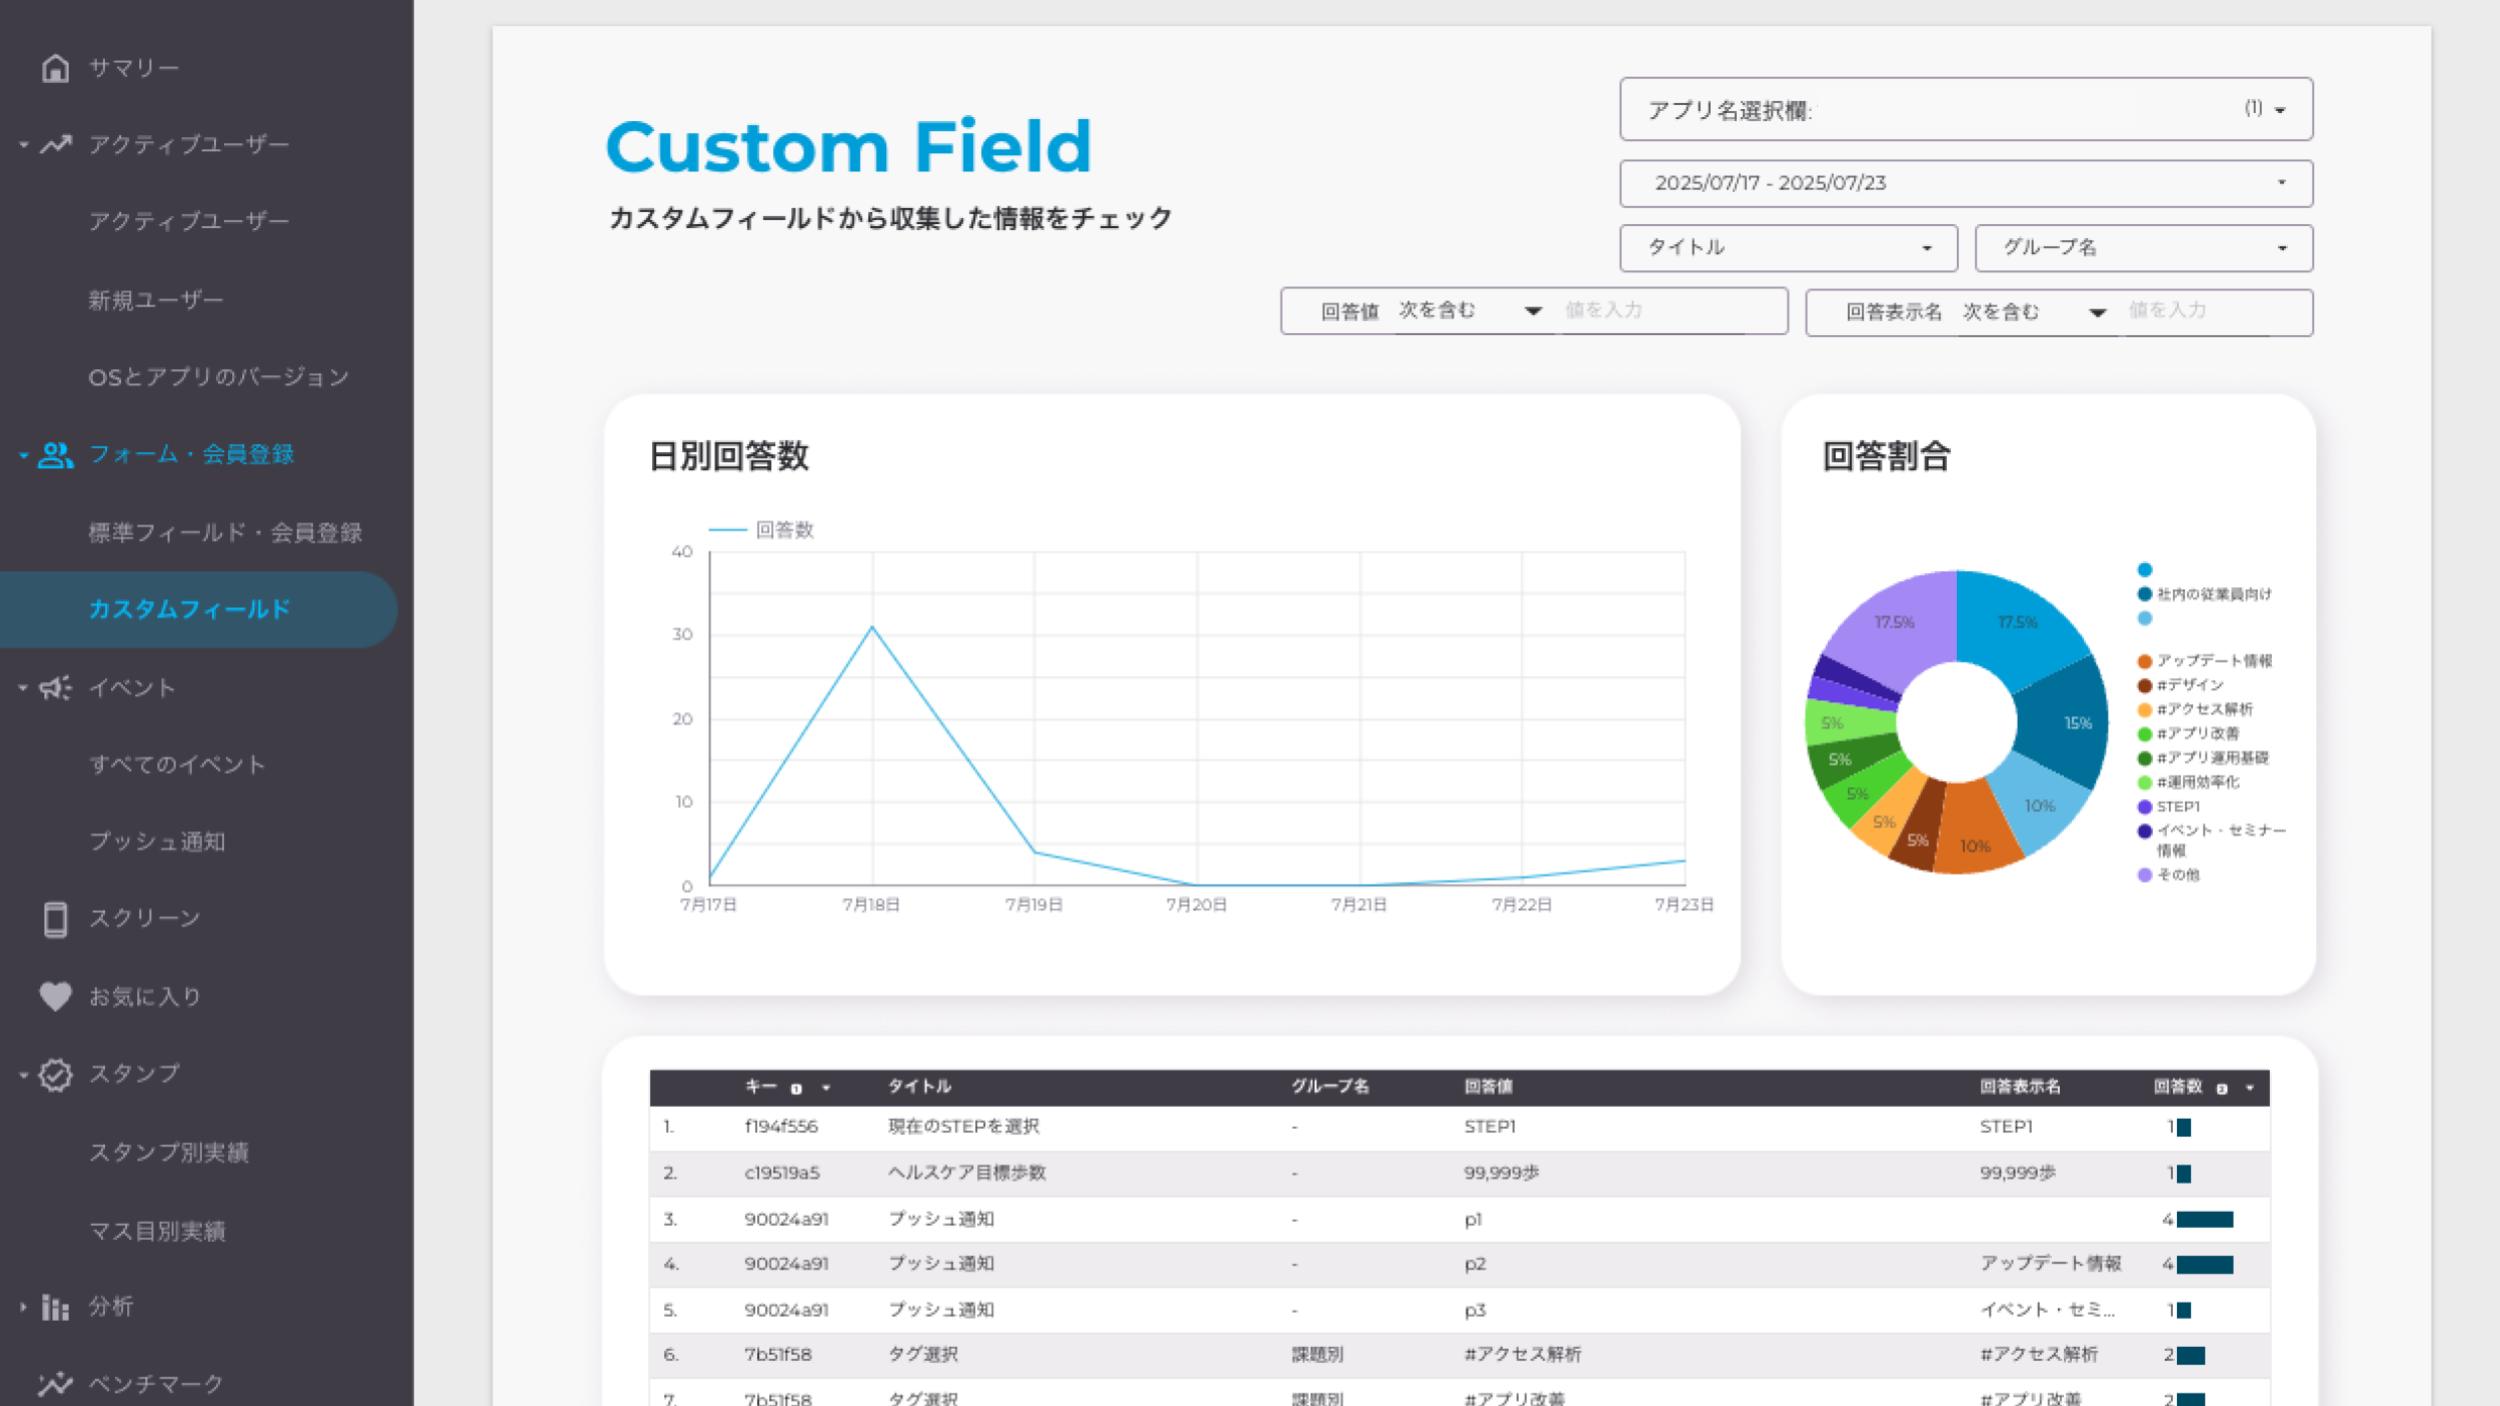Click 現在のSTEPを選択 title cell
The height and width of the screenshot is (1406, 2500).
click(x=964, y=1127)
